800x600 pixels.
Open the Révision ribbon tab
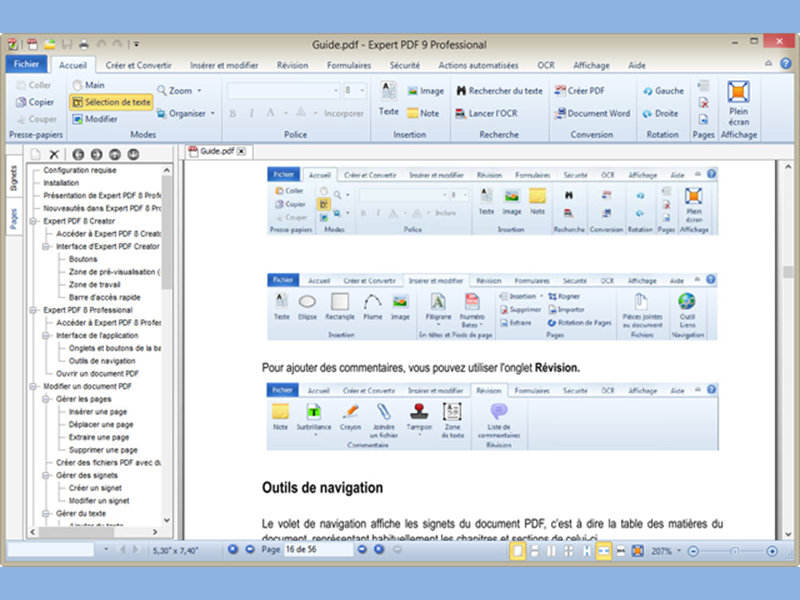pos(292,65)
